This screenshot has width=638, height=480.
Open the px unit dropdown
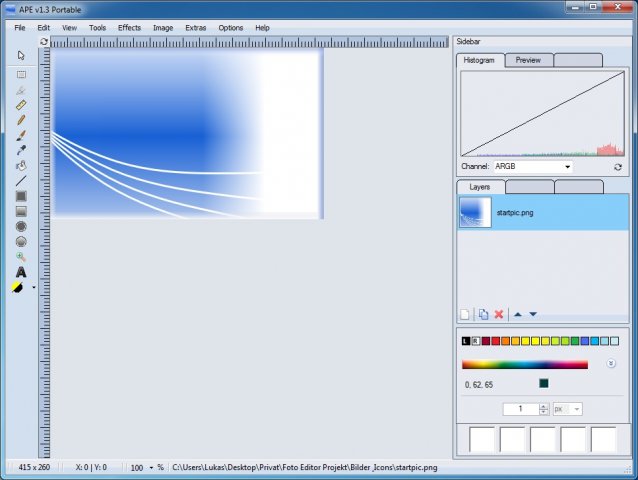click(x=567, y=409)
